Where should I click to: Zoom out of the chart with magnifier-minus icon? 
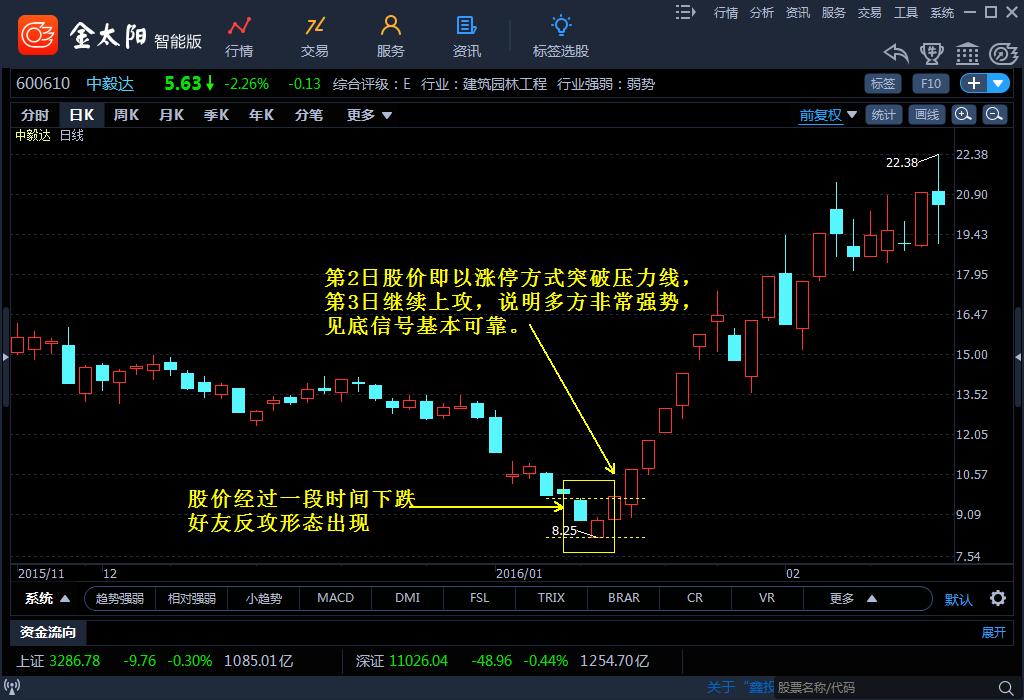(x=993, y=114)
